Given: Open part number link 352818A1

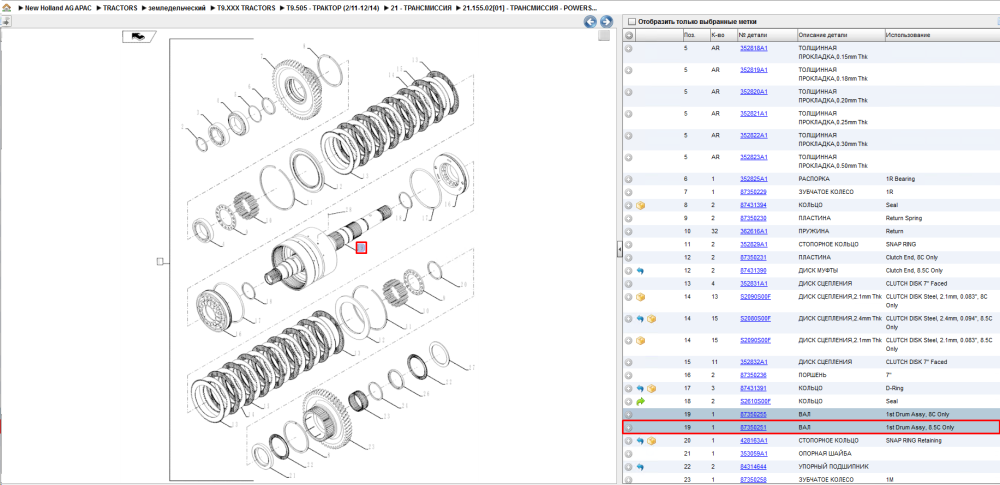Looking at the screenshot, I should click(753, 48).
